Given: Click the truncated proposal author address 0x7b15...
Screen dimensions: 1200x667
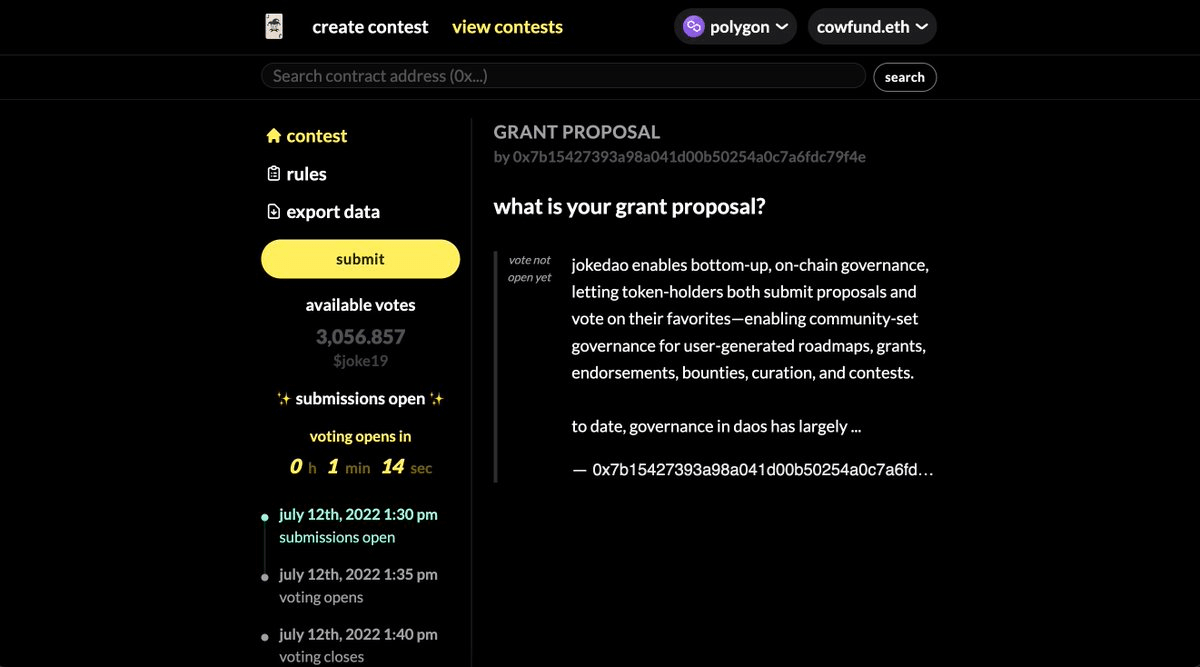Looking at the screenshot, I should [x=762, y=469].
